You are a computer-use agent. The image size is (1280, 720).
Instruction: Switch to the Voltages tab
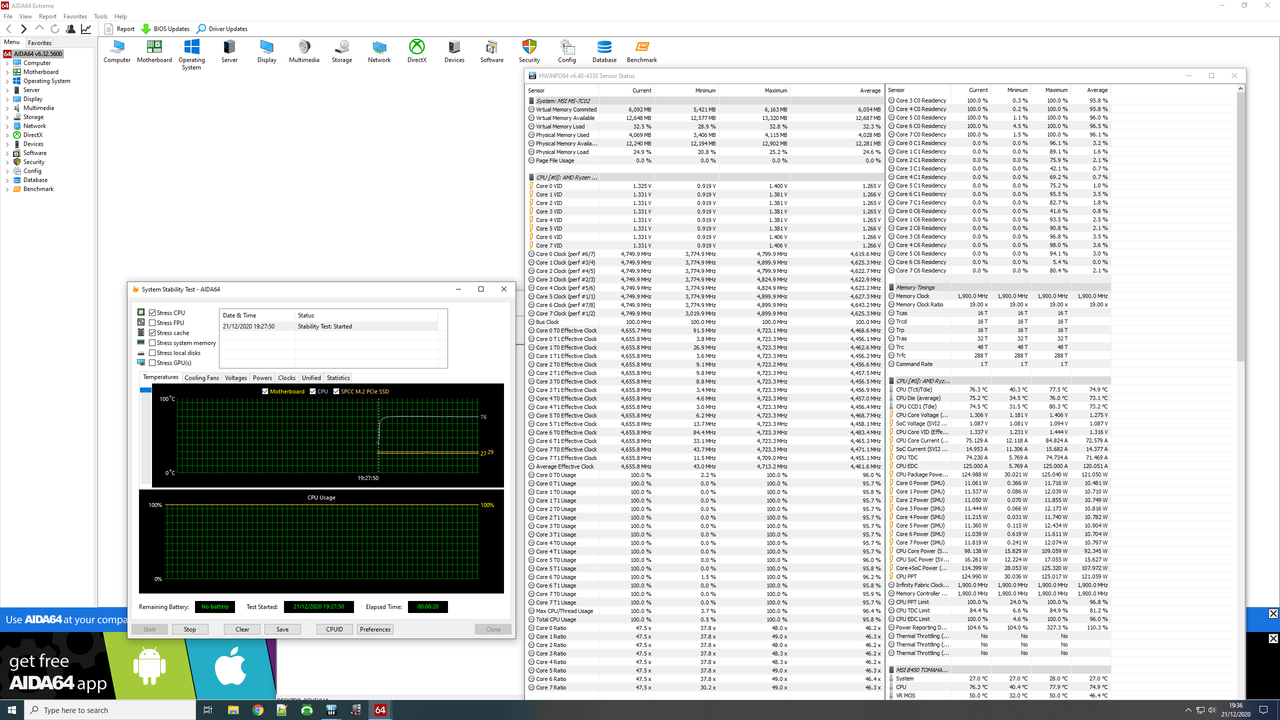click(236, 378)
